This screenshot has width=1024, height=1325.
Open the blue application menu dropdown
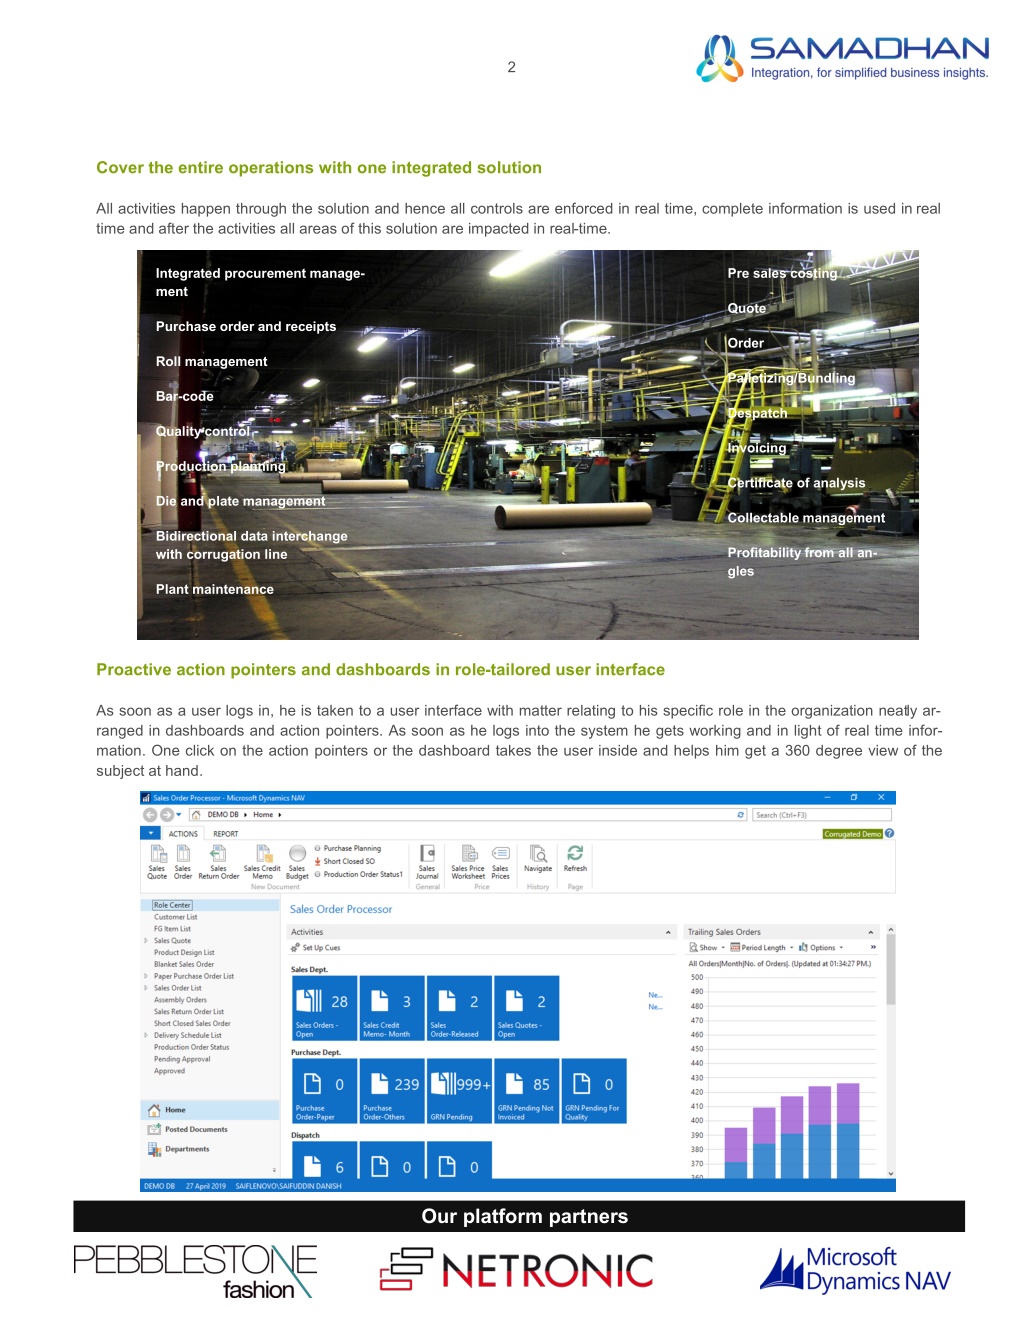150,833
